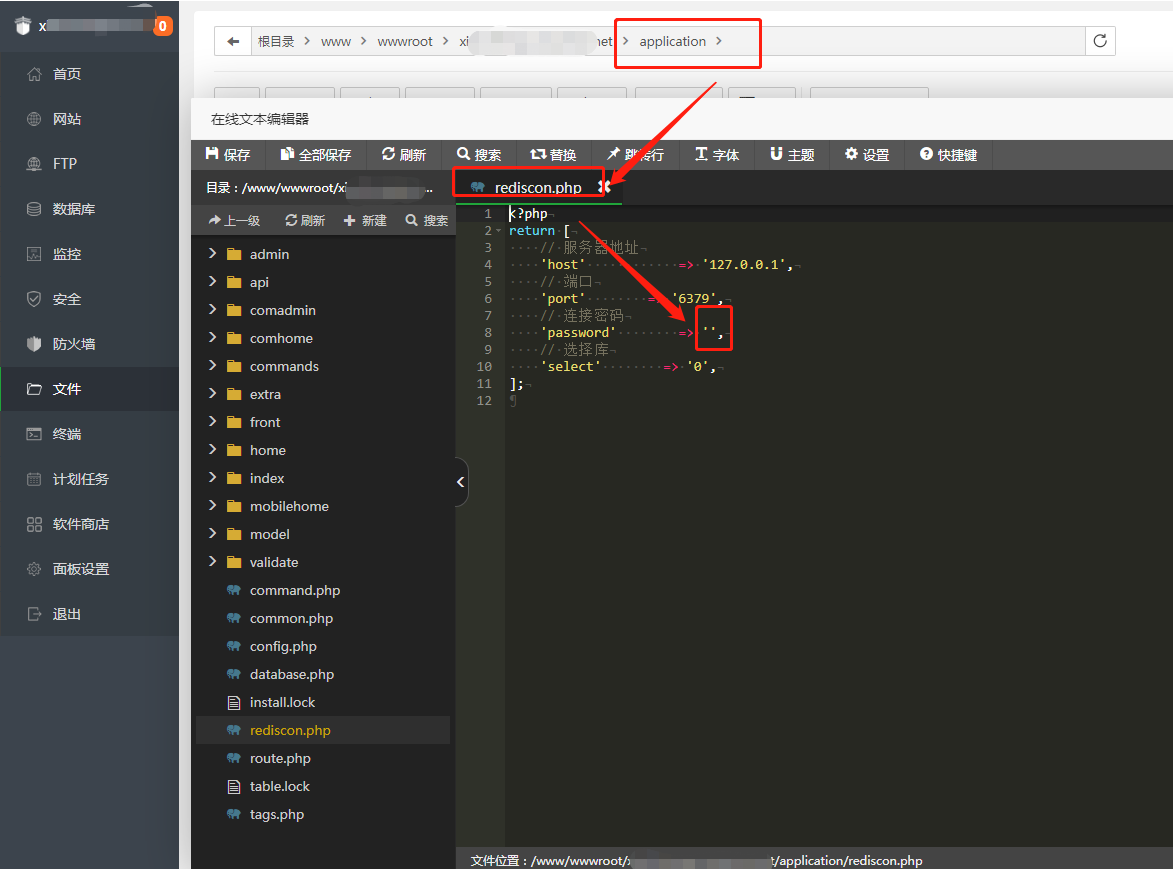Open table.lock in the file tree
The height and width of the screenshot is (869, 1173).
click(x=279, y=787)
